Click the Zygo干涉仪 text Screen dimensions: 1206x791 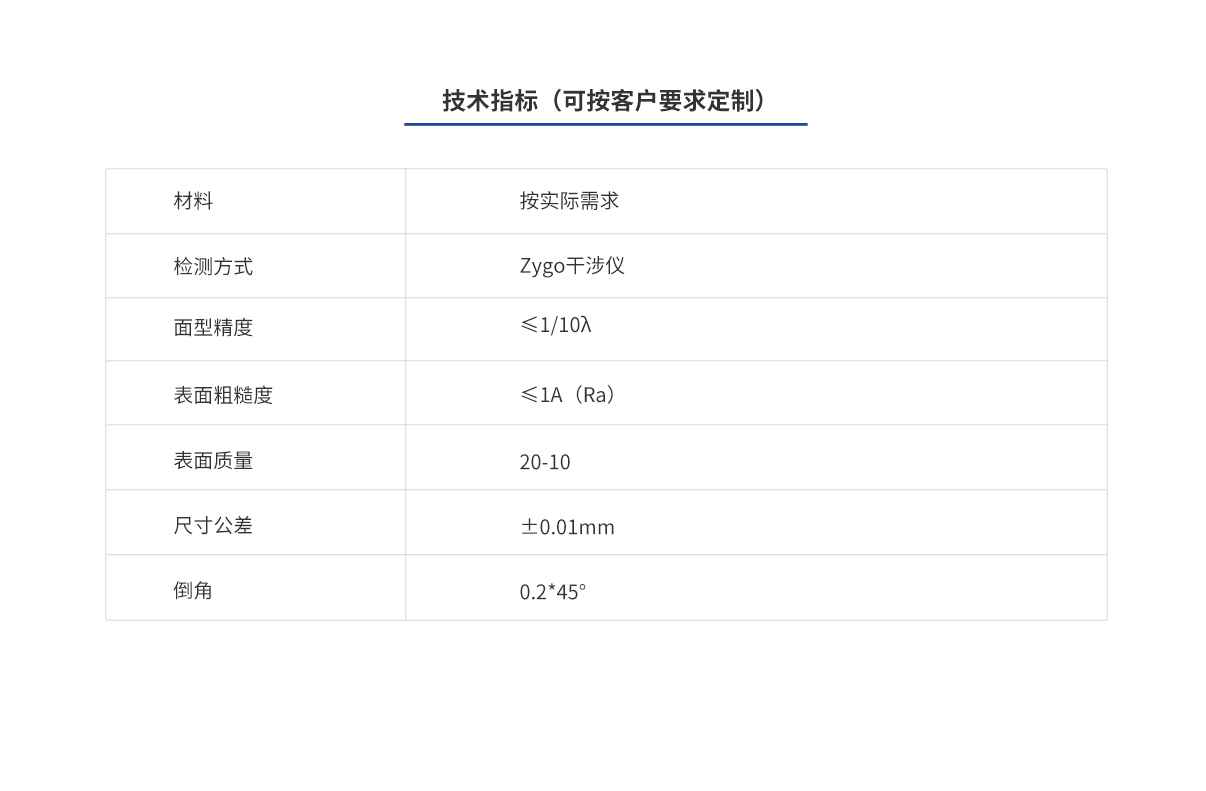(571, 265)
